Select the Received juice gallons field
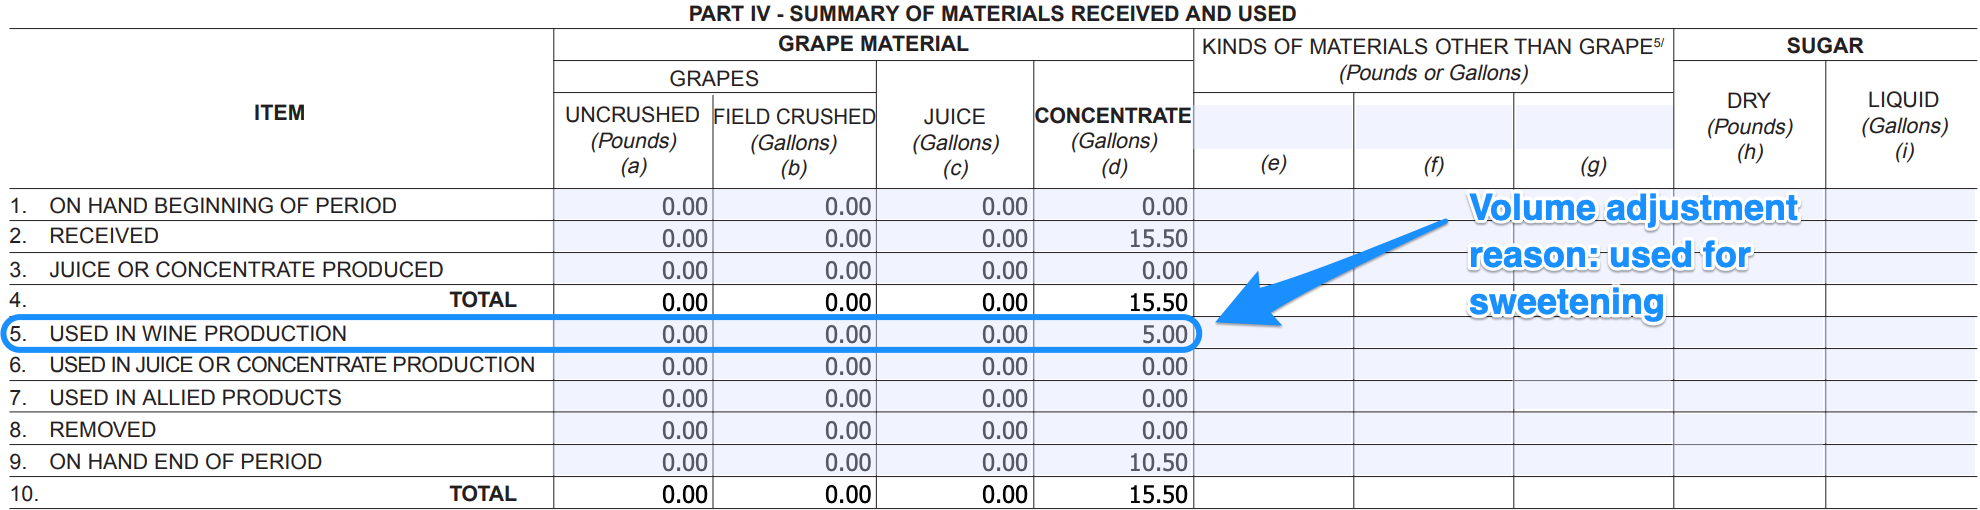The width and height of the screenshot is (1980, 510). point(955,238)
